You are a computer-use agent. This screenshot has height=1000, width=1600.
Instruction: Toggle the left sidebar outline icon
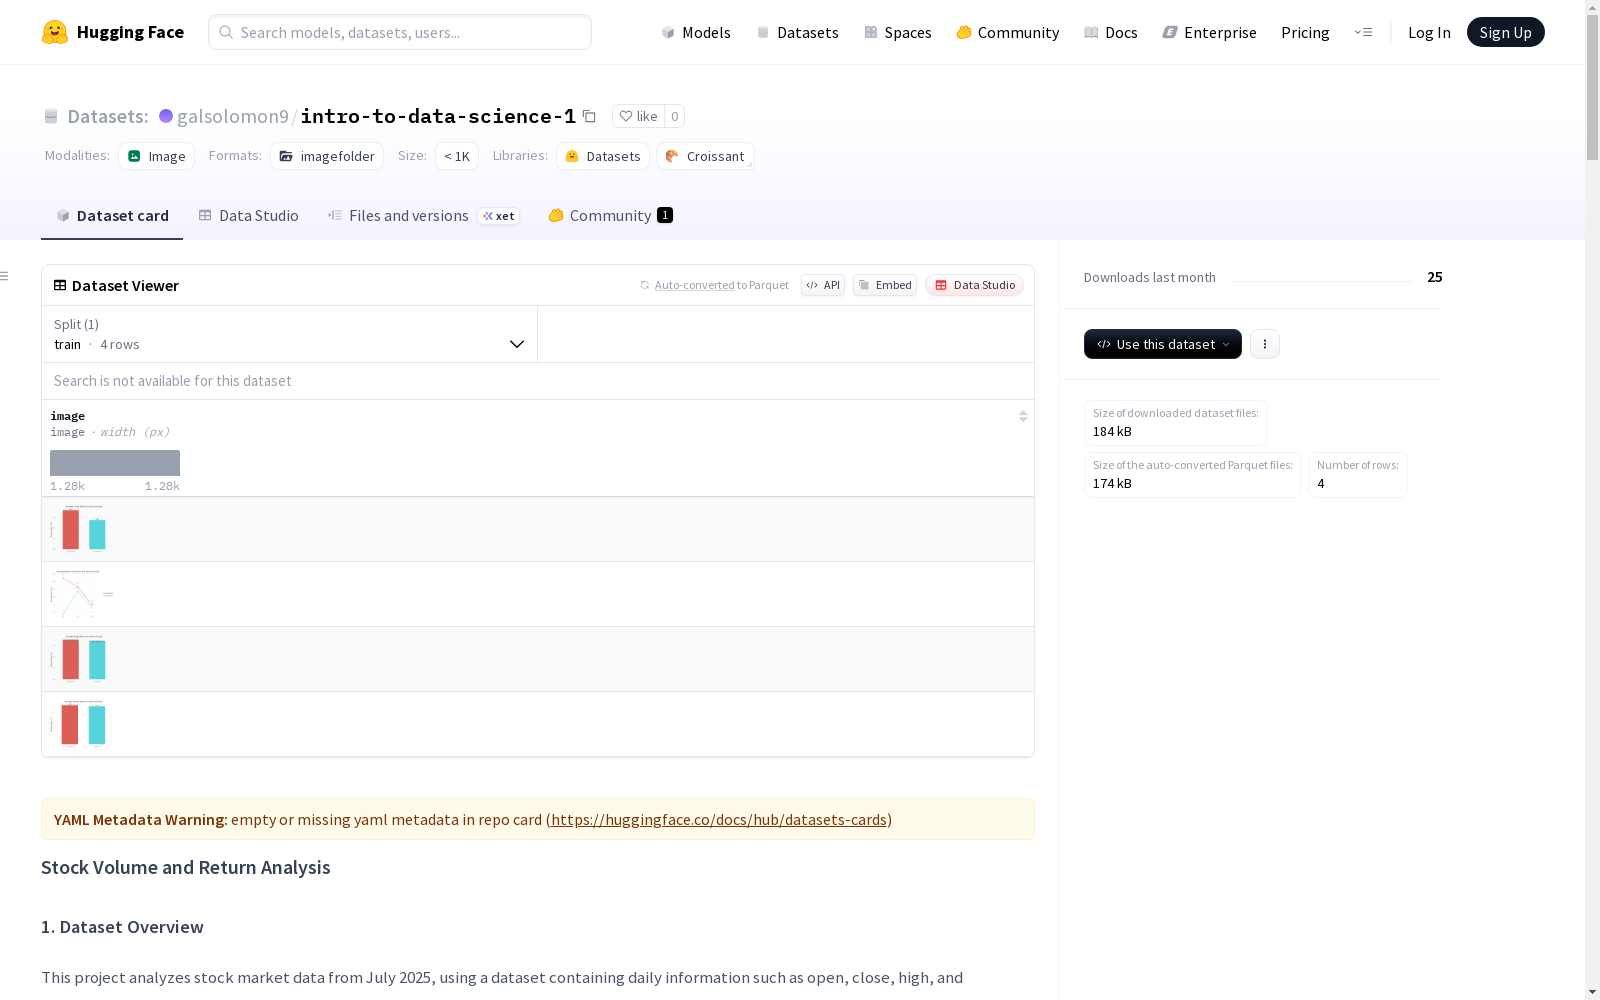[5, 276]
